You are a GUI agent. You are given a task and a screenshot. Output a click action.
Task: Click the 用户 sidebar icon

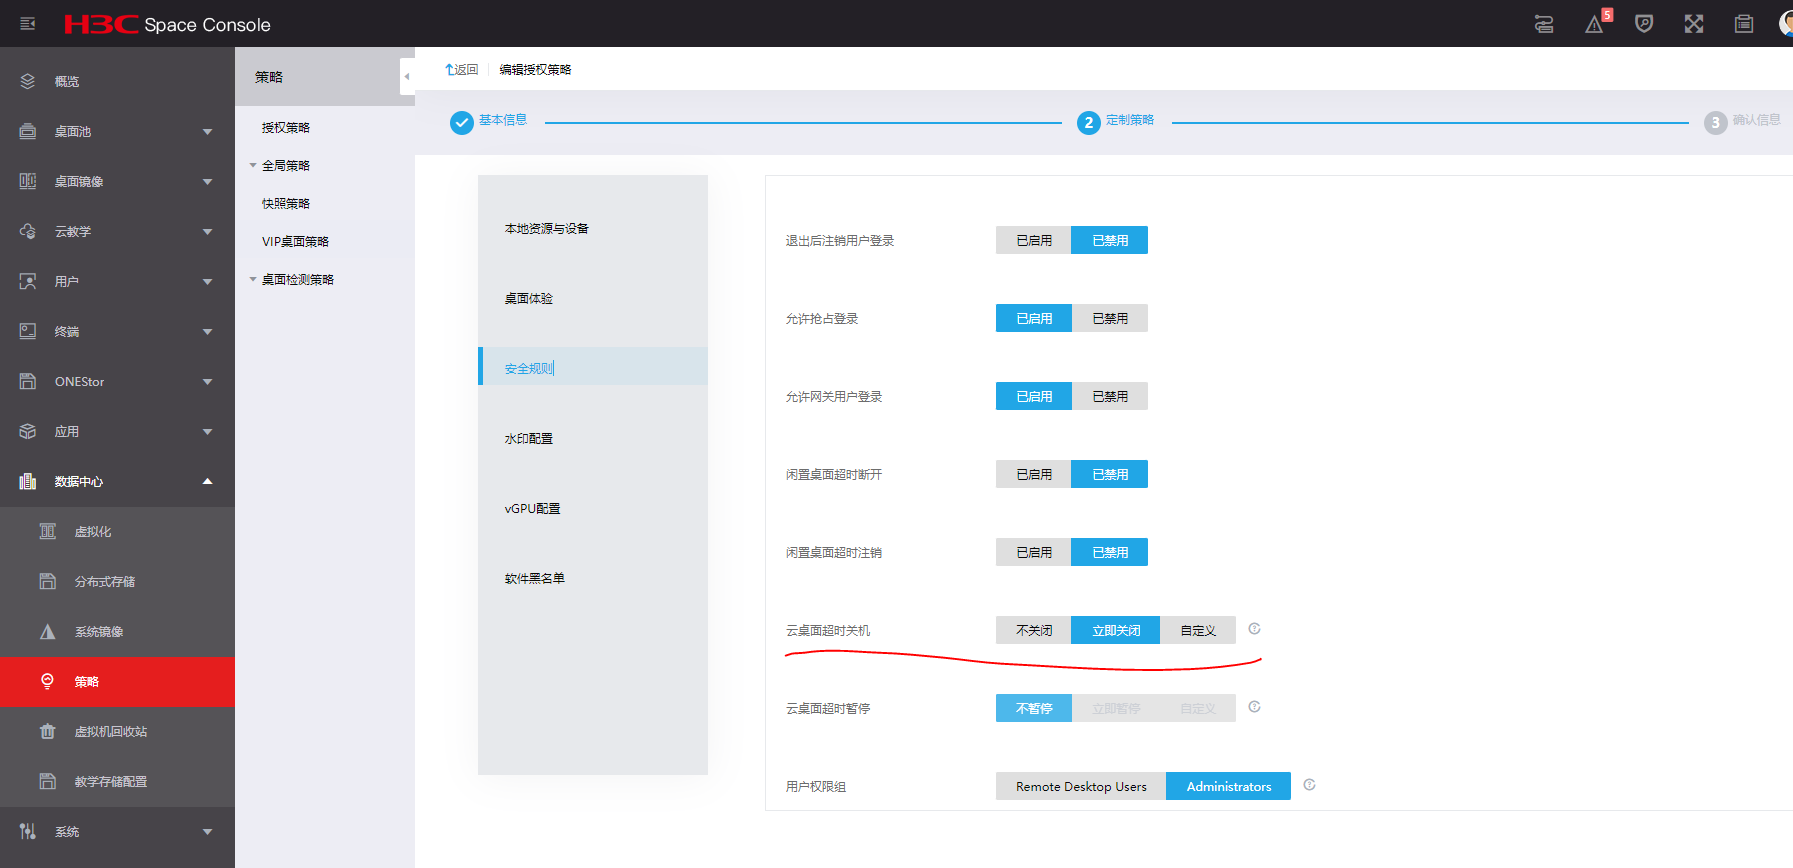tap(28, 281)
